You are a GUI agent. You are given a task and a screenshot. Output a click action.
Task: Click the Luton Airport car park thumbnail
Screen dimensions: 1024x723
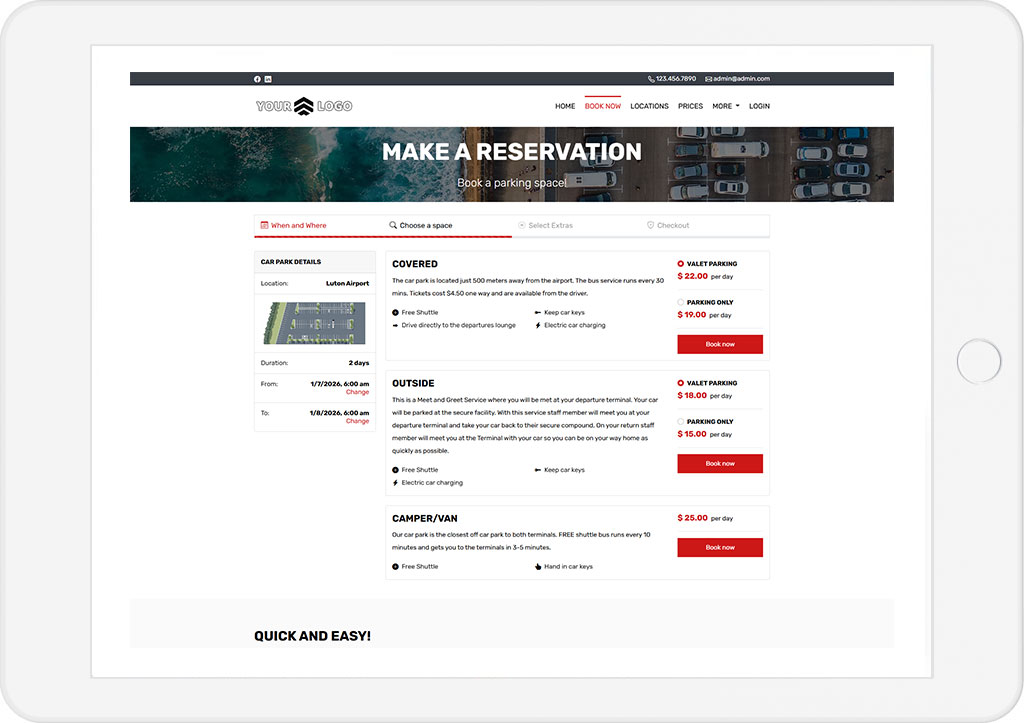tap(315, 323)
